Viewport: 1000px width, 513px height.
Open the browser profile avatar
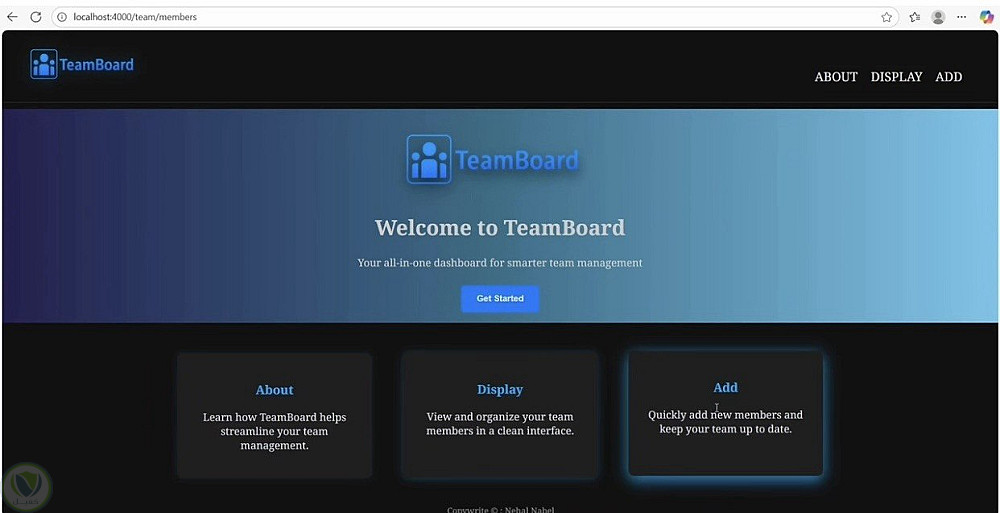(938, 17)
